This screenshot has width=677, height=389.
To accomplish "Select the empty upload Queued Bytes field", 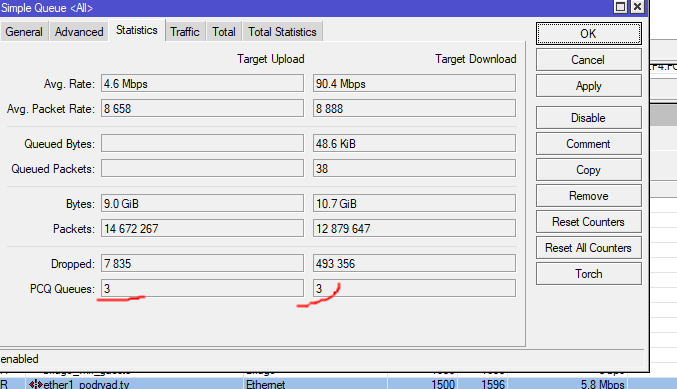I will tap(202, 143).
